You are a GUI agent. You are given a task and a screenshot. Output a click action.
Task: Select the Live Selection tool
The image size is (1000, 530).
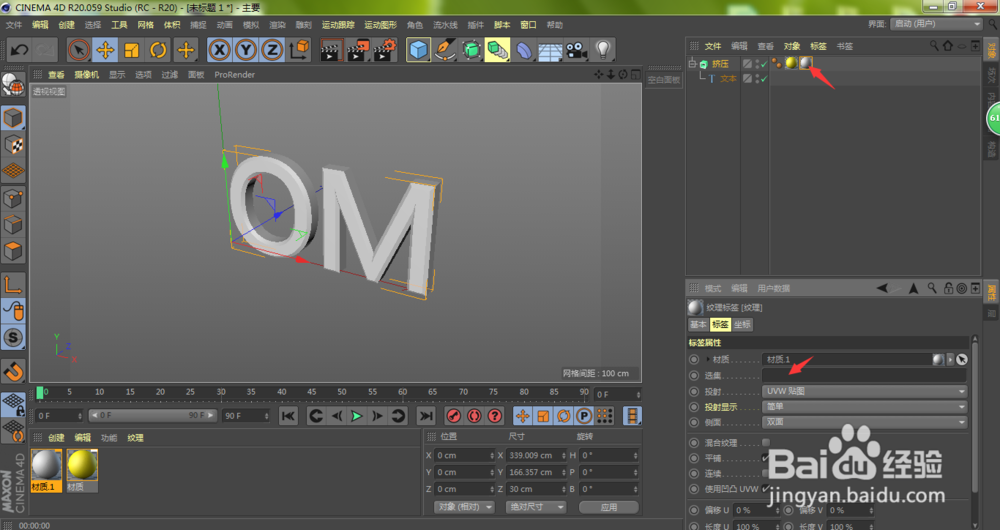click(78, 50)
